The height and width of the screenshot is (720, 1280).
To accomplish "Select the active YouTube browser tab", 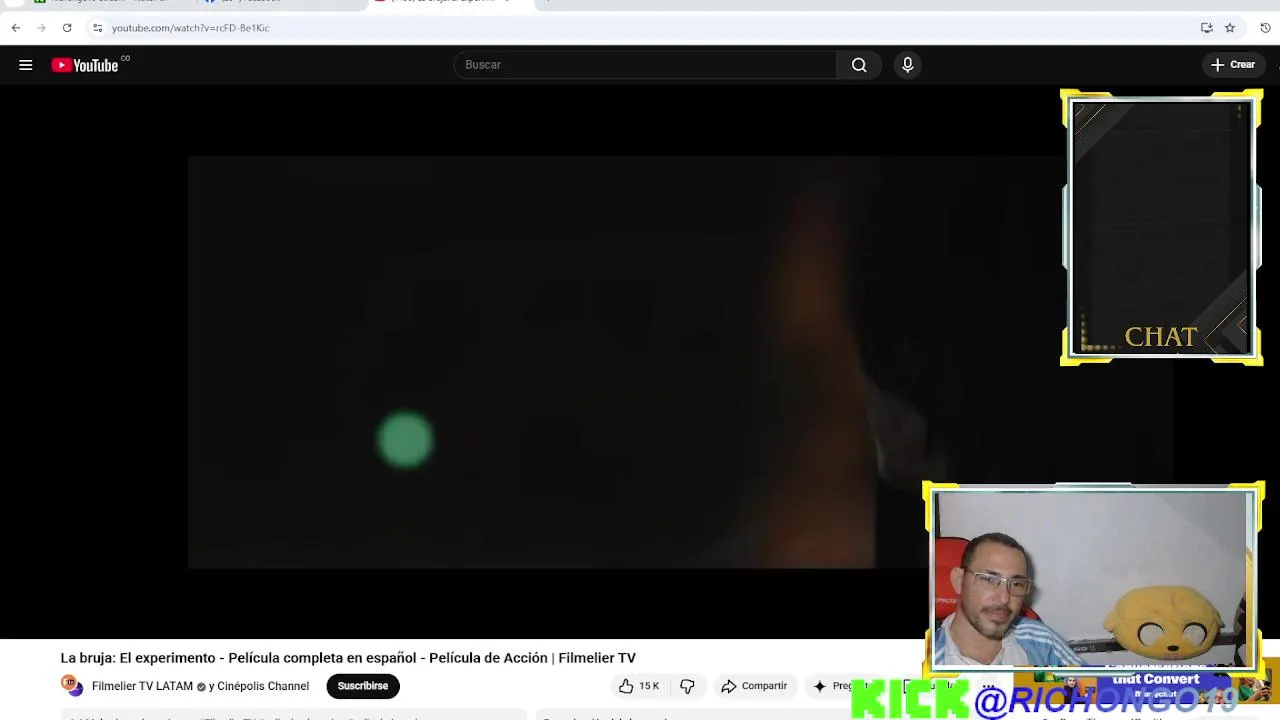I will pos(450,2).
